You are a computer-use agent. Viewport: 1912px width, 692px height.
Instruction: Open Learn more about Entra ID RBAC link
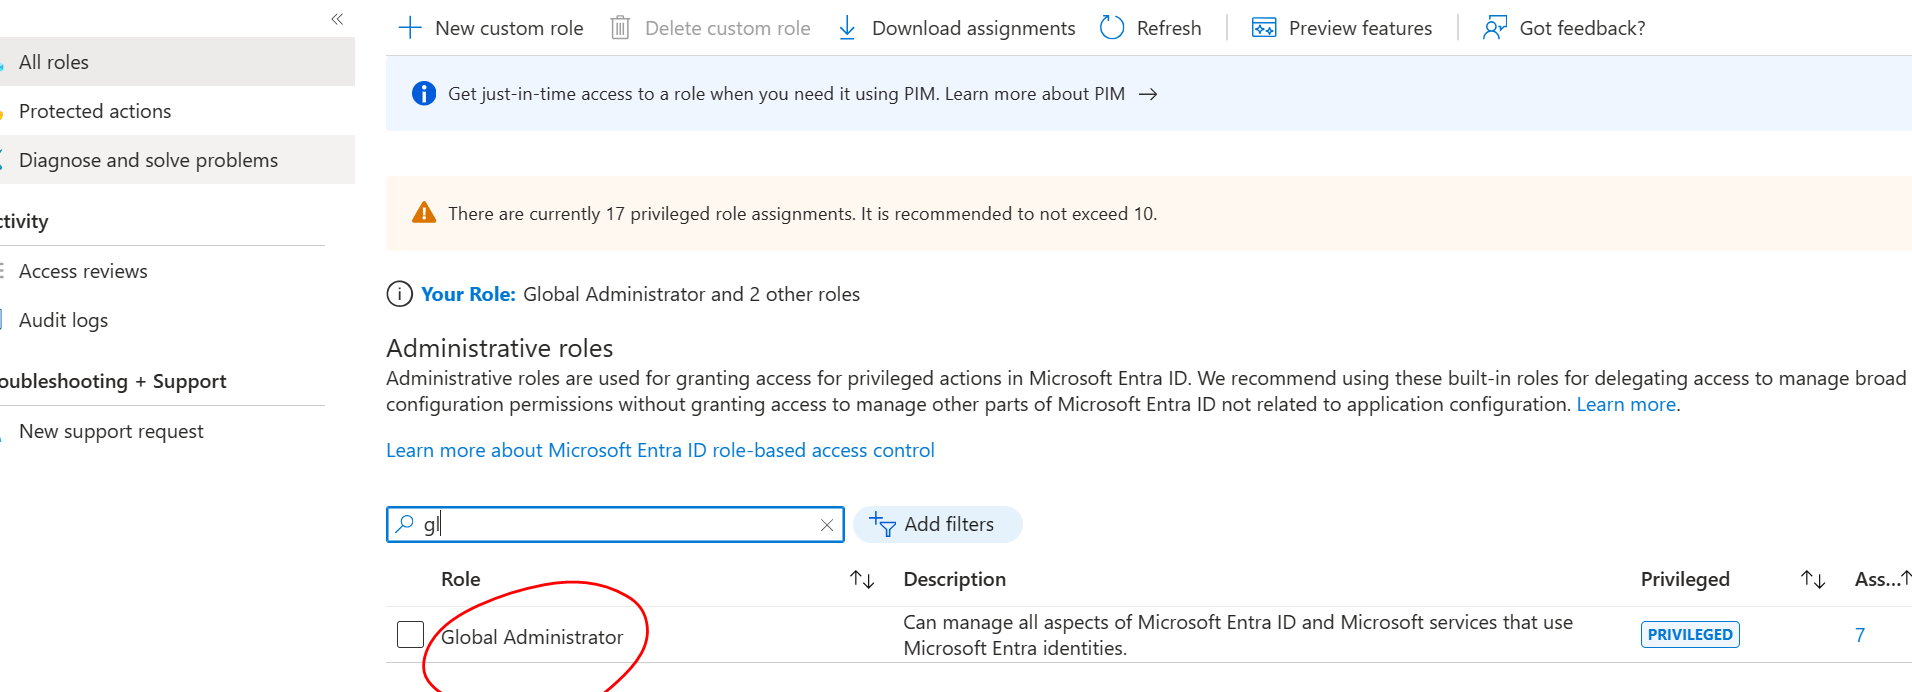(660, 450)
